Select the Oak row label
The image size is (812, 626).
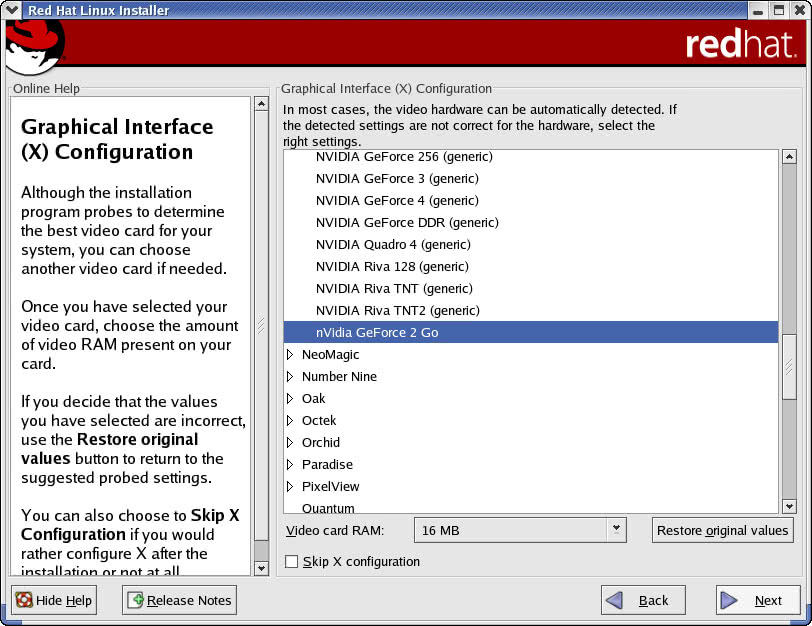click(x=313, y=399)
